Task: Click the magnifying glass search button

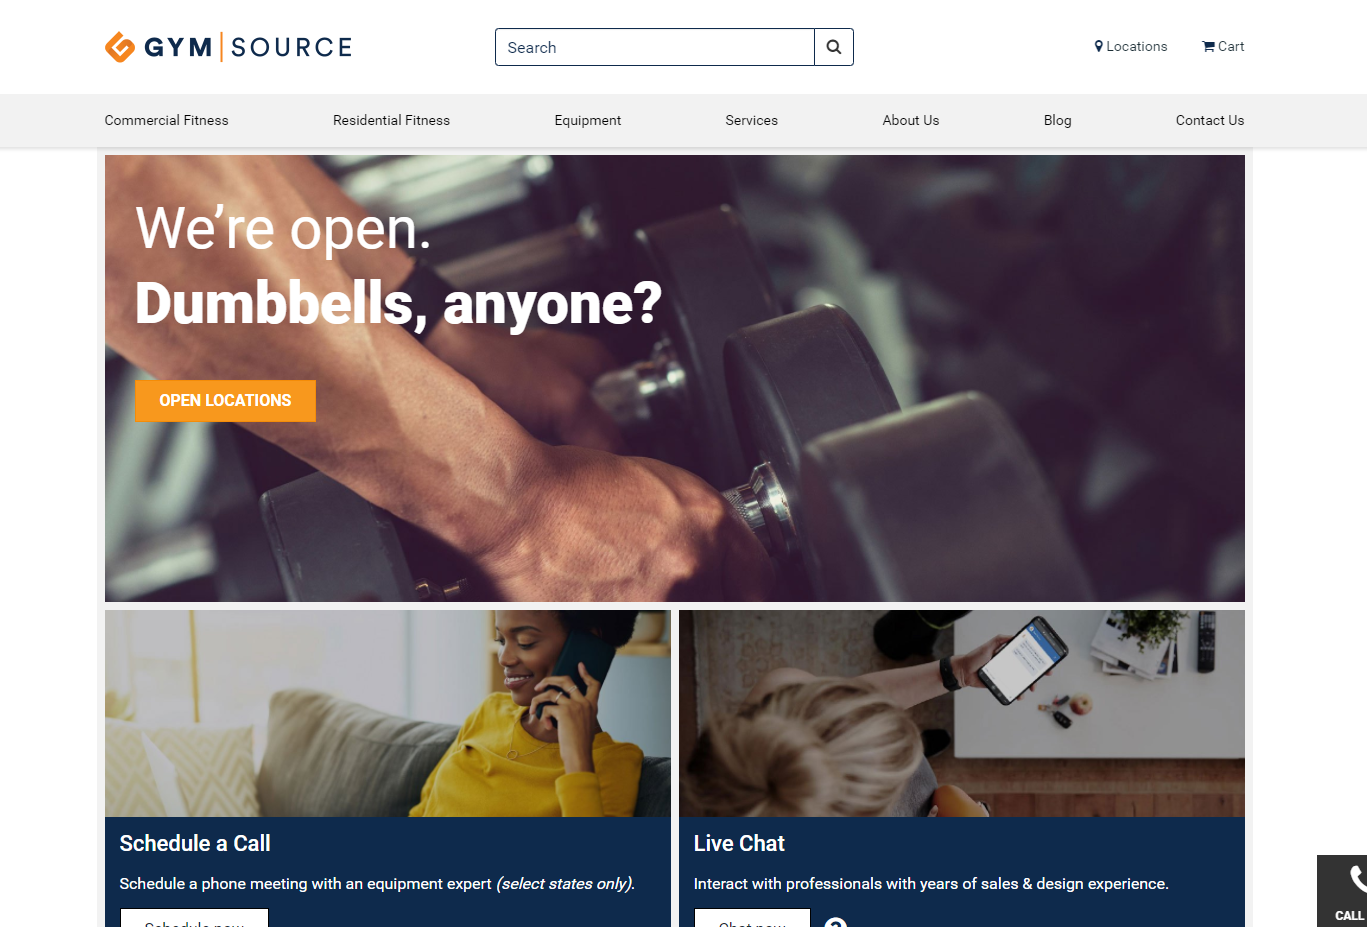Action: (834, 47)
